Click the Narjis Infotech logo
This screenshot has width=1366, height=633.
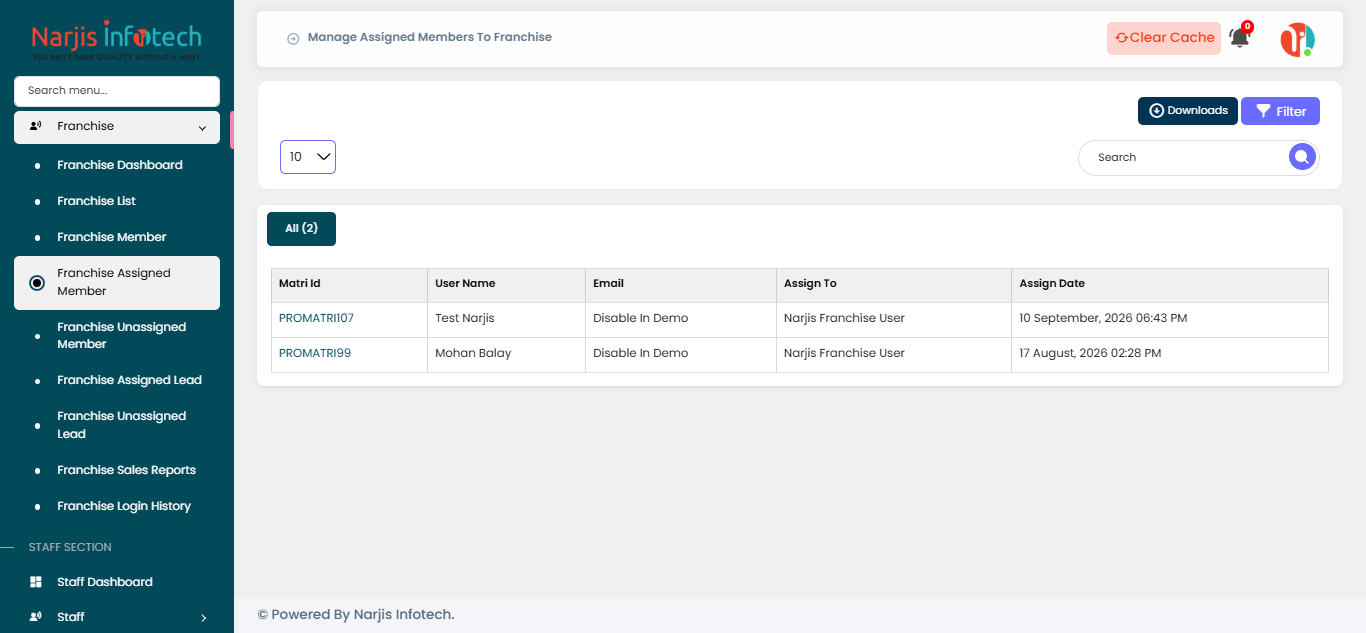coord(117,40)
